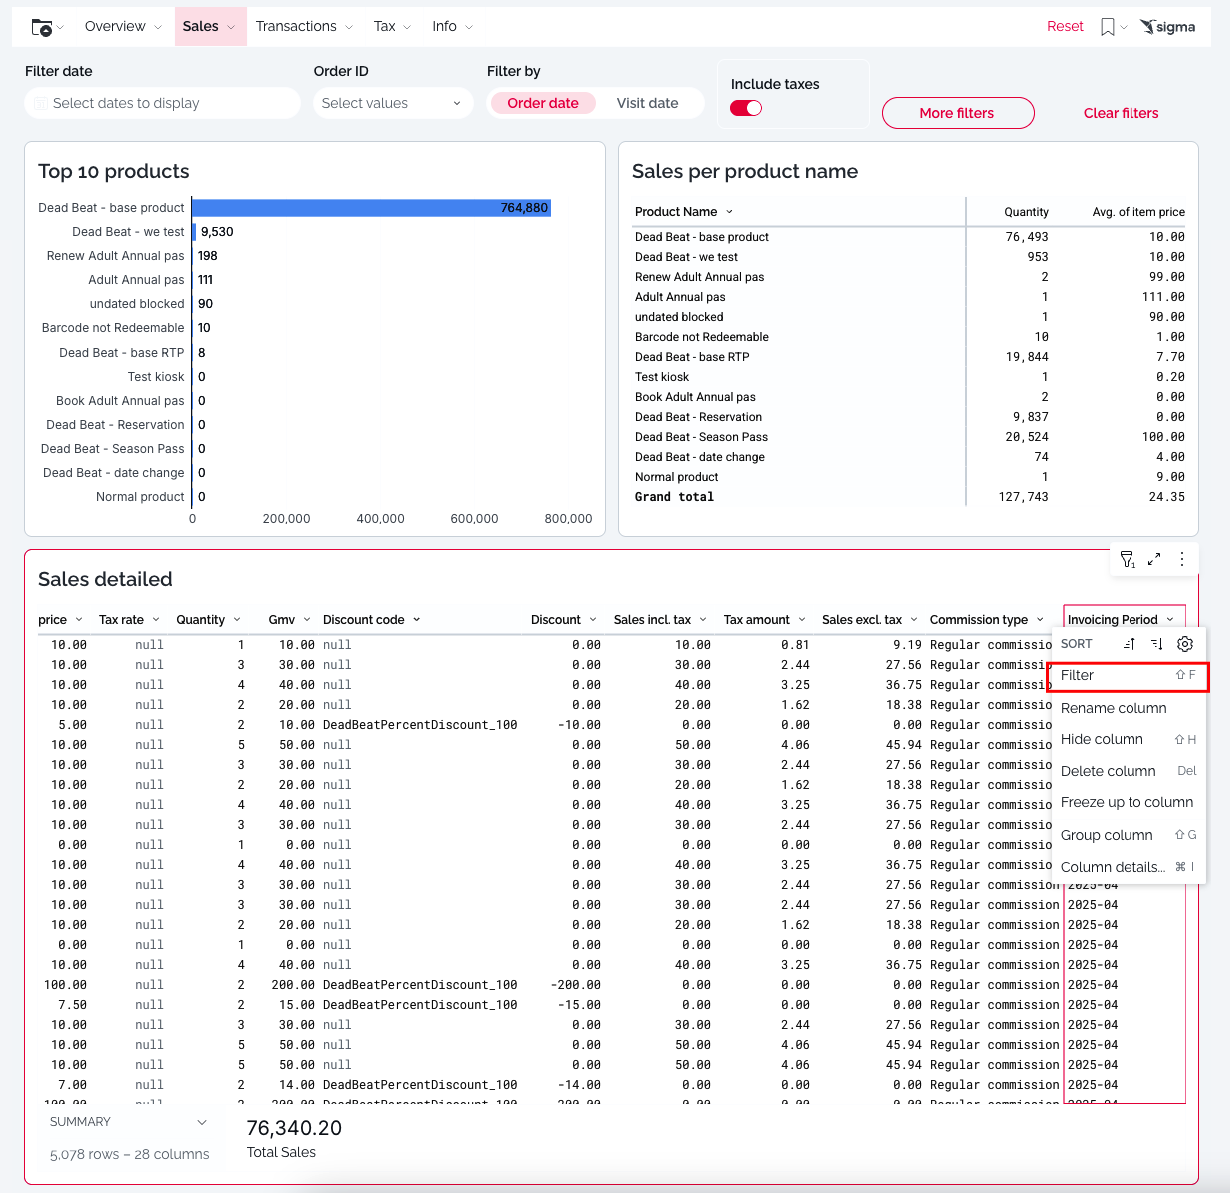Click the Clear filters link
Screen dimensions: 1230x1193
click(x=1120, y=113)
